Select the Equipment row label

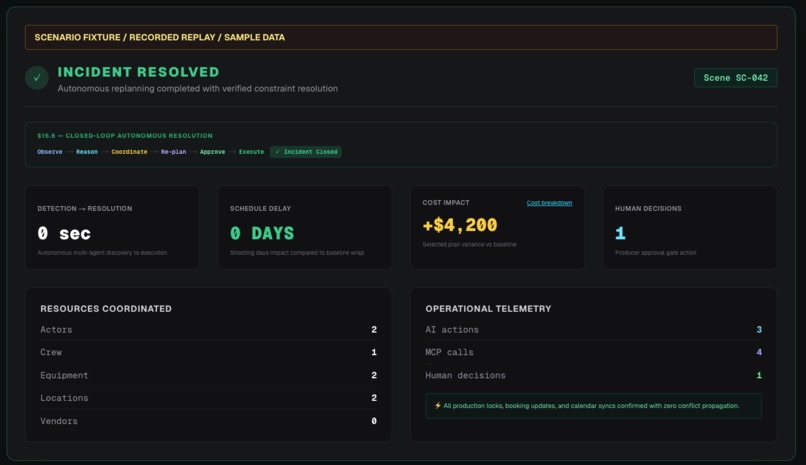tap(64, 376)
